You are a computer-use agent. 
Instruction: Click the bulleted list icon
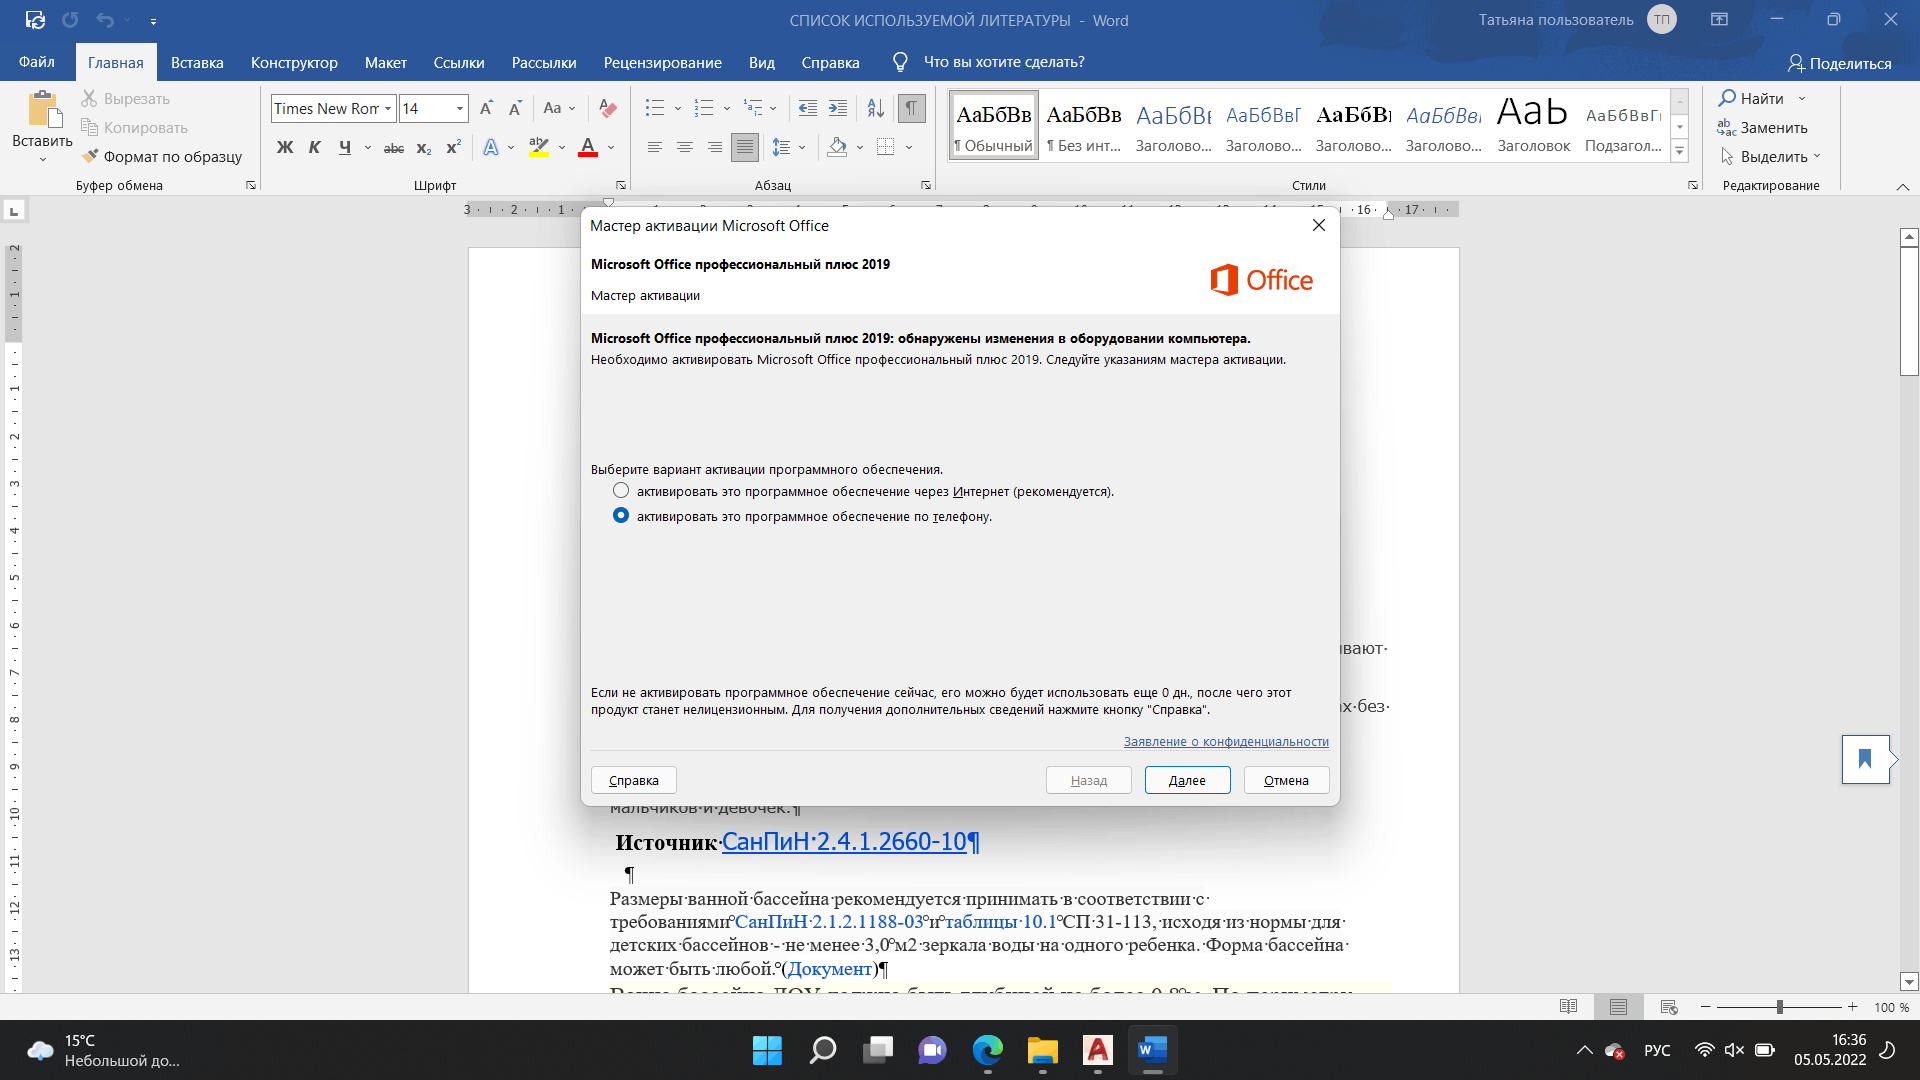click(655, 108)
